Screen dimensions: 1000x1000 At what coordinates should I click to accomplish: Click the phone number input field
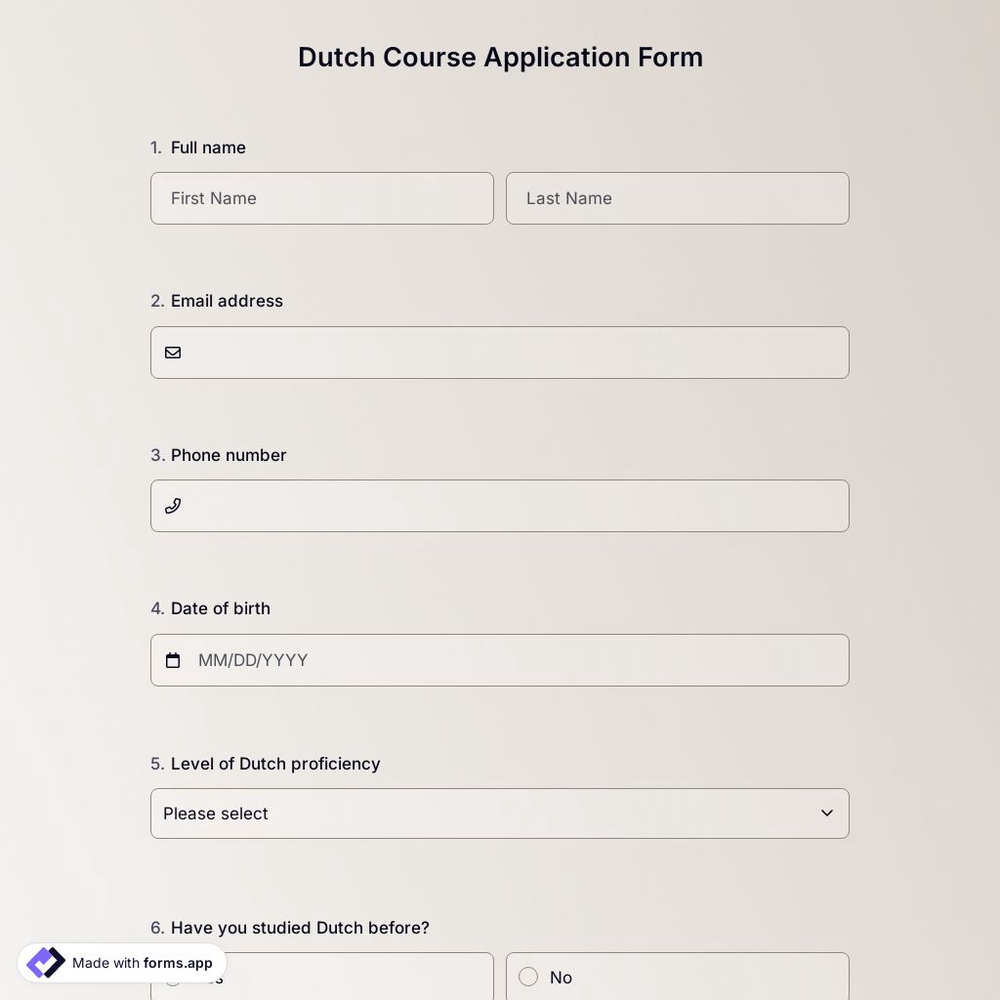pos(500,505)
